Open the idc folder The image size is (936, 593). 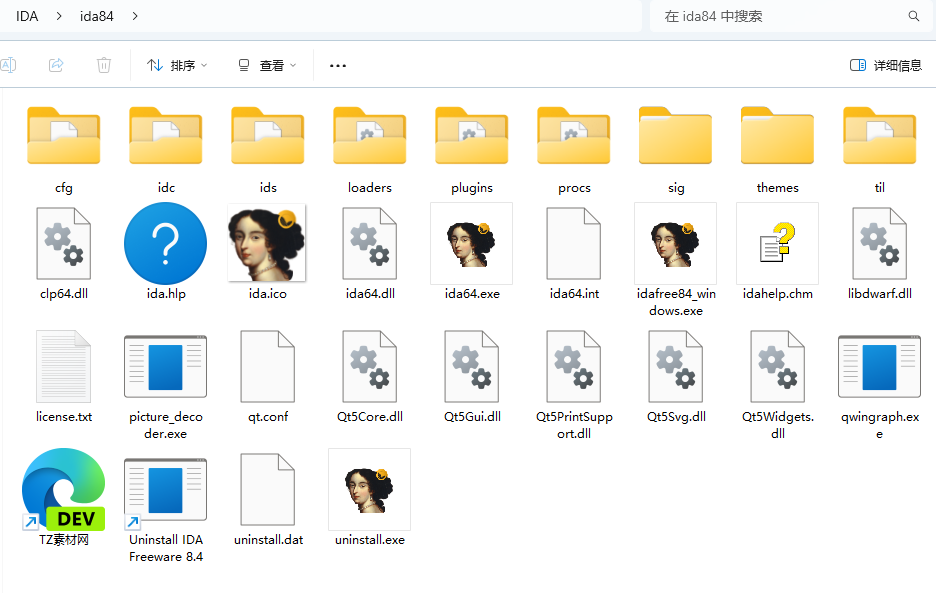click(166, 136)
